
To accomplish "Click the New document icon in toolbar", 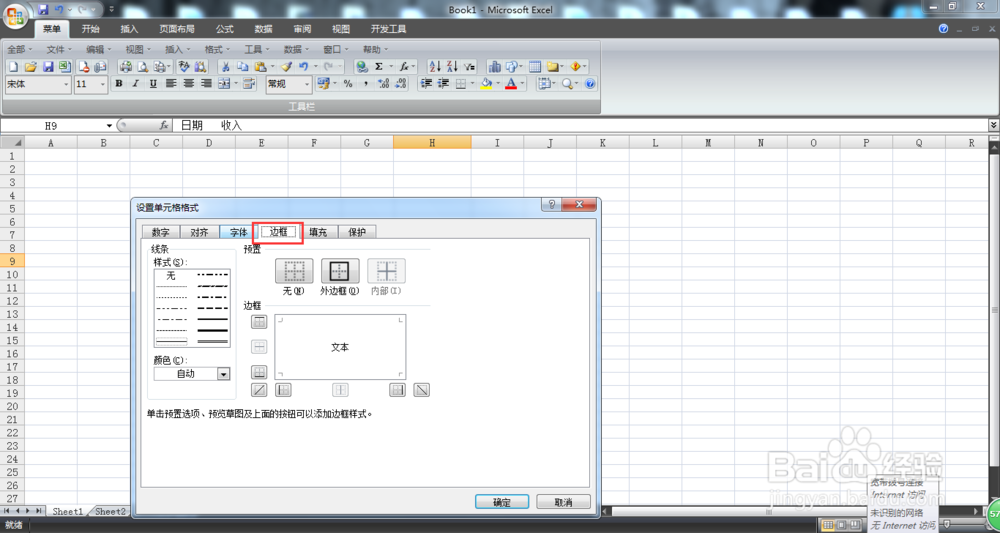I will [13, 67].
